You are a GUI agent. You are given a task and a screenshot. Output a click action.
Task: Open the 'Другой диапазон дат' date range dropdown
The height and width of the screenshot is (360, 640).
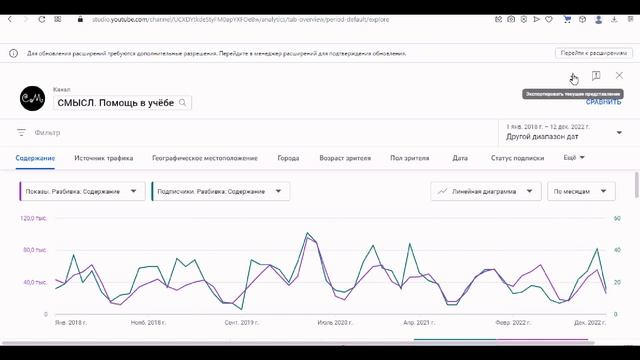pyautogui.click(x=564, y=132)
